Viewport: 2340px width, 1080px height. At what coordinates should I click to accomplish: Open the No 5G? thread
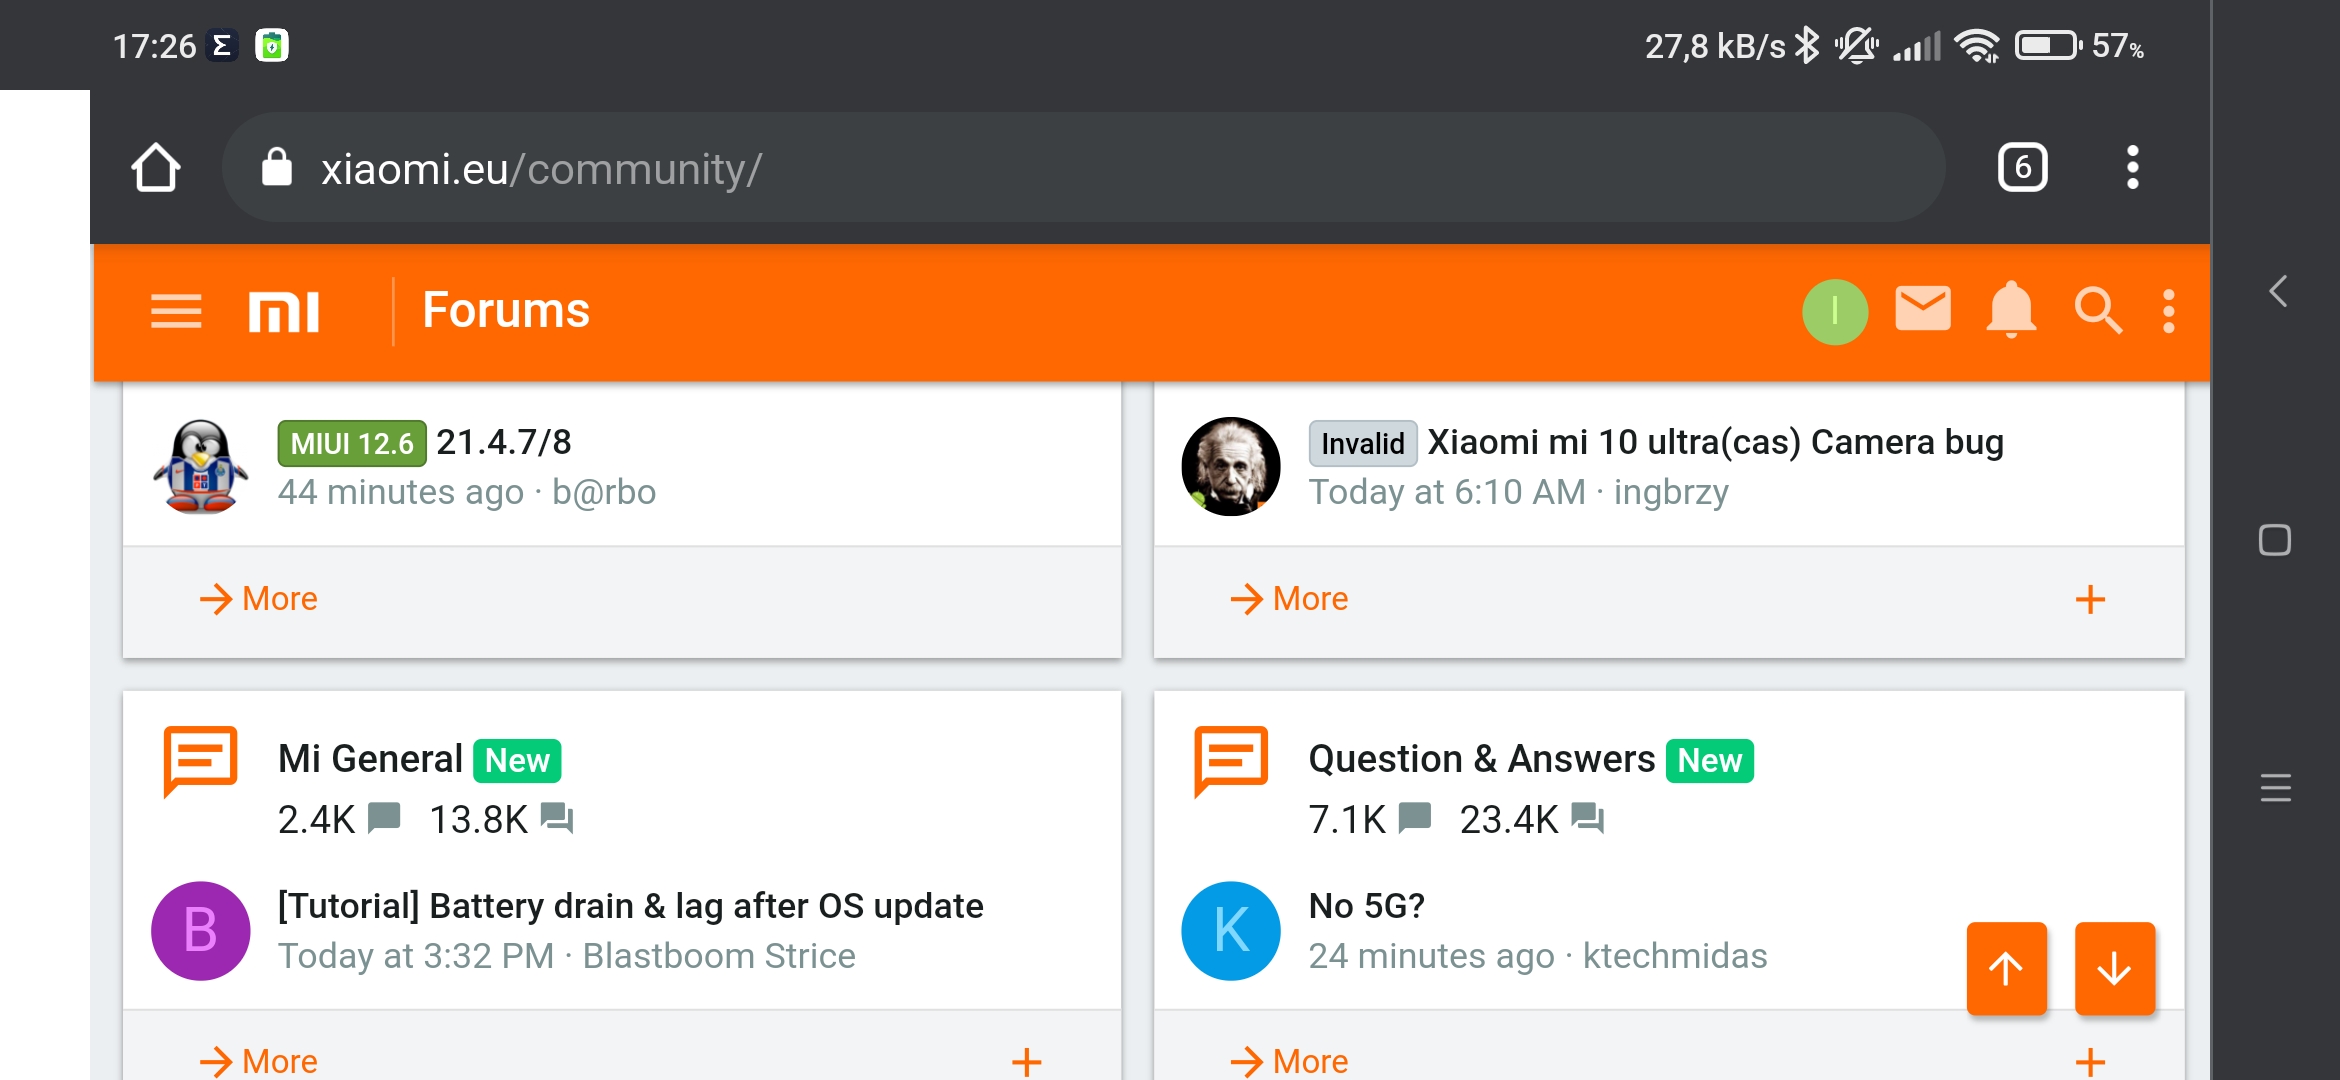(x=1367, y=906)
